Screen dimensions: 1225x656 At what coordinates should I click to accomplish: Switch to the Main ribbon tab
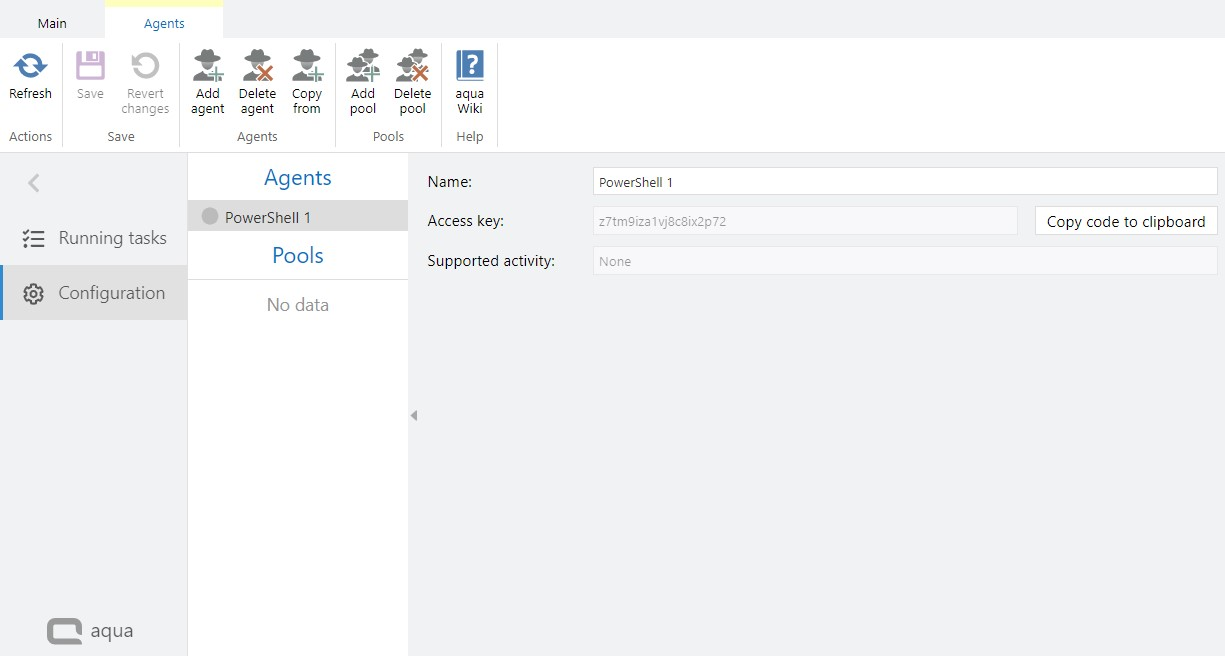(52, 23)
